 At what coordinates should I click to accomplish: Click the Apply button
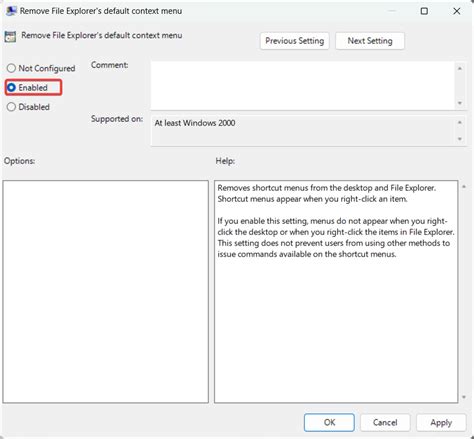coord(441,423)
